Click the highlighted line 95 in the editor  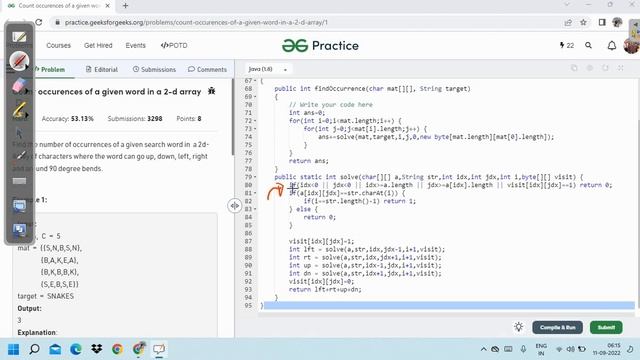(449, 305)
